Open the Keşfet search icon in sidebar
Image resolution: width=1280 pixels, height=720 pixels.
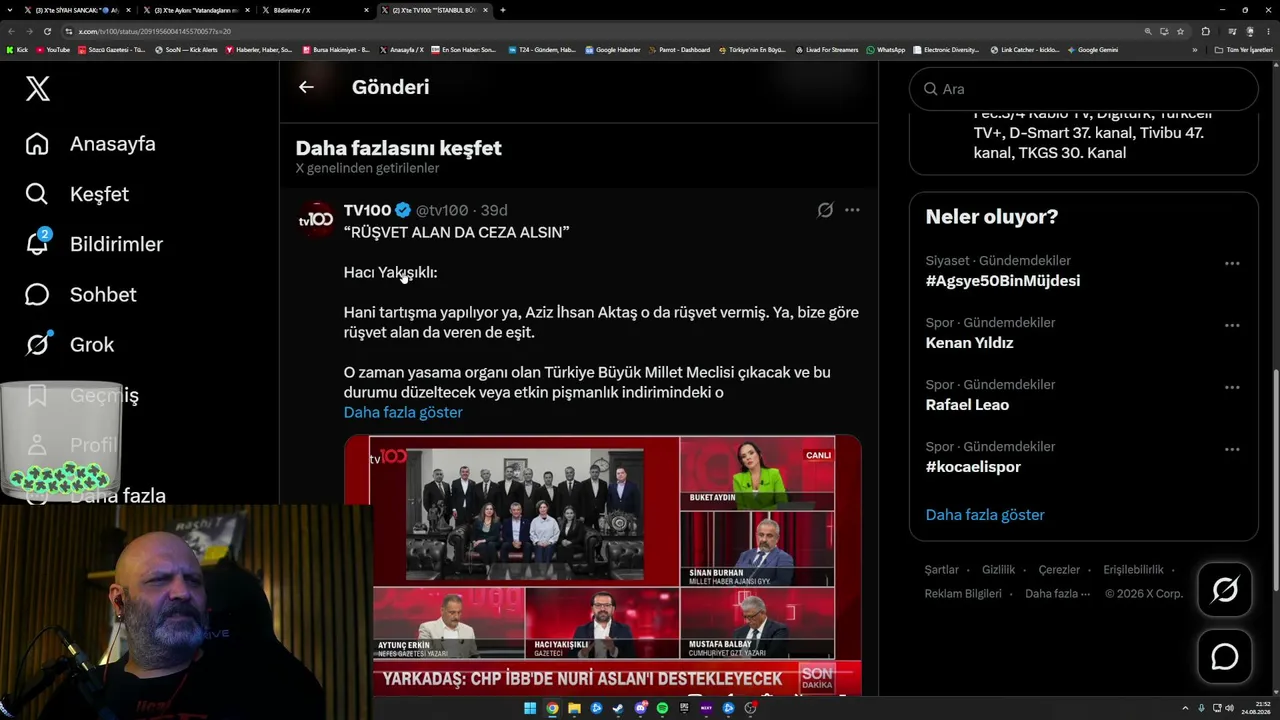pyautogui.click(x=37, y=194)
